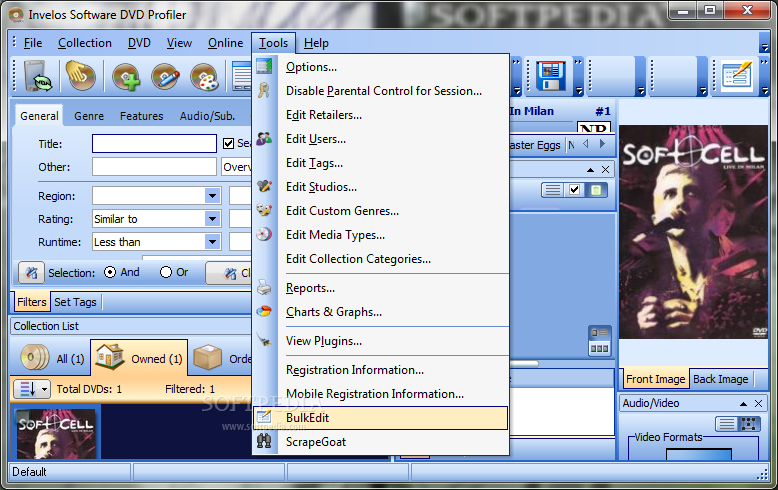
Task: Open the Runtime Less than dropdown
Action: tap(212, 242)
